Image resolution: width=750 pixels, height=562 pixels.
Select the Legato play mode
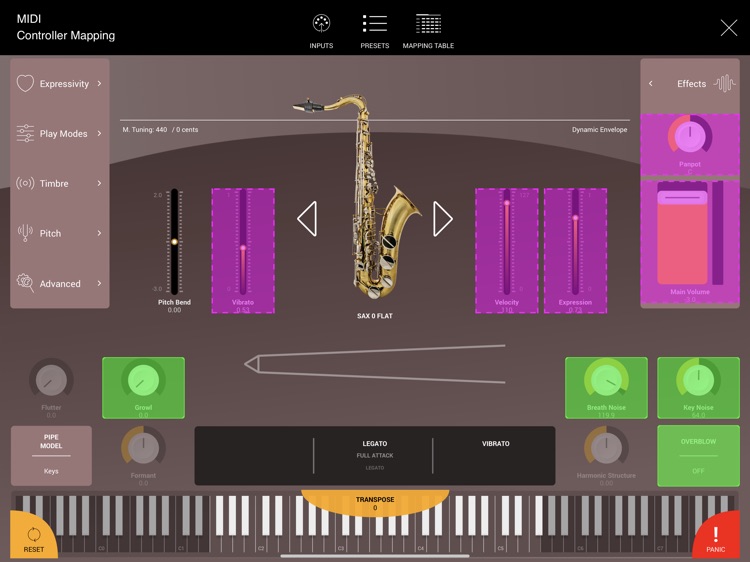(x=375, y=444)
